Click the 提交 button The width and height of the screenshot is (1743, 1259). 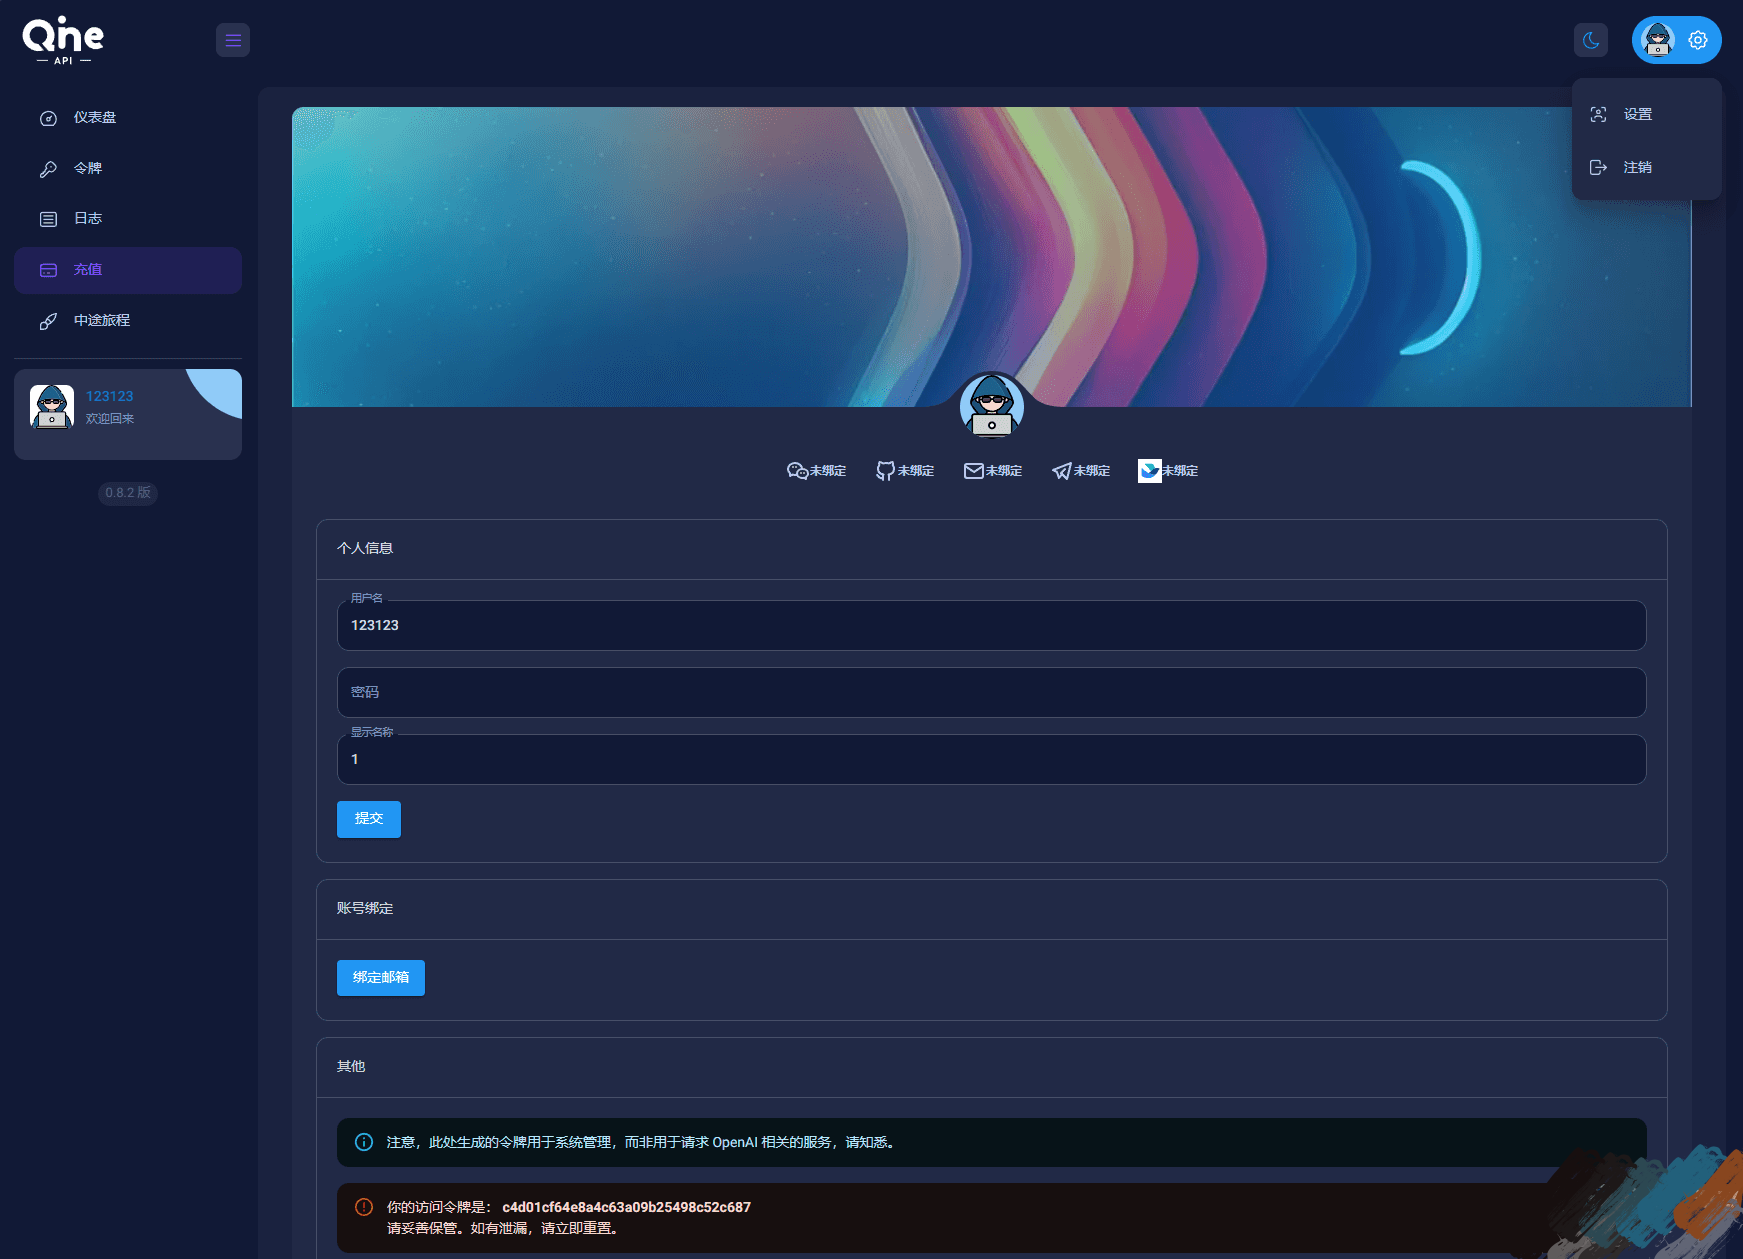[369, 819]
